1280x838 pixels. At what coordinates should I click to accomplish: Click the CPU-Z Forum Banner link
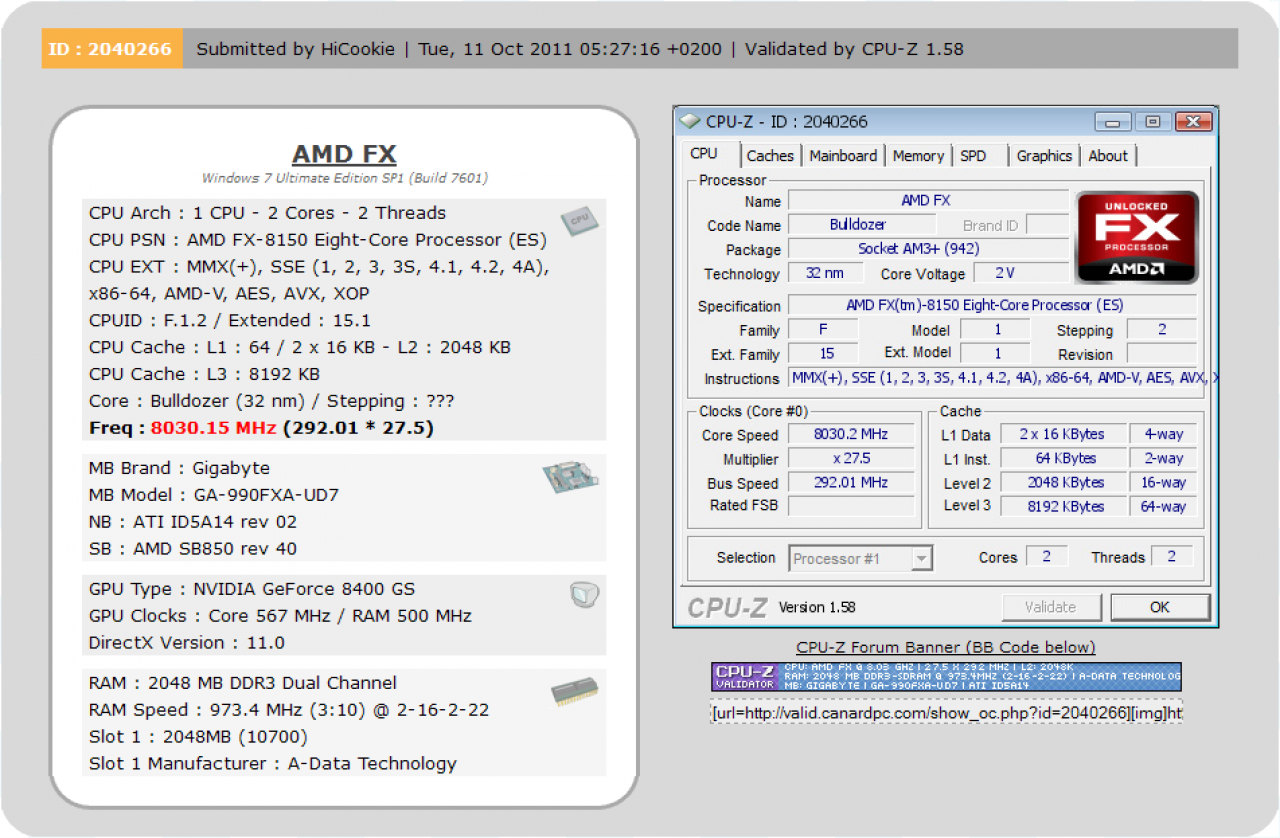946,647
